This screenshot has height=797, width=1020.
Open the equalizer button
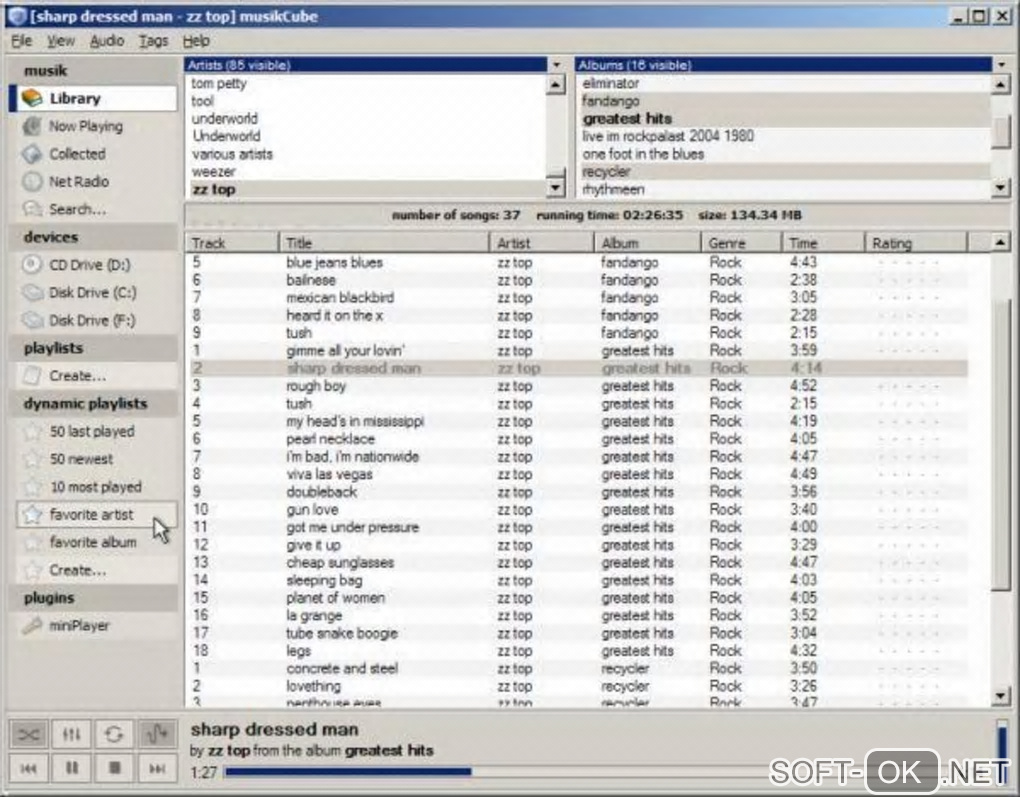click(72, 735)
